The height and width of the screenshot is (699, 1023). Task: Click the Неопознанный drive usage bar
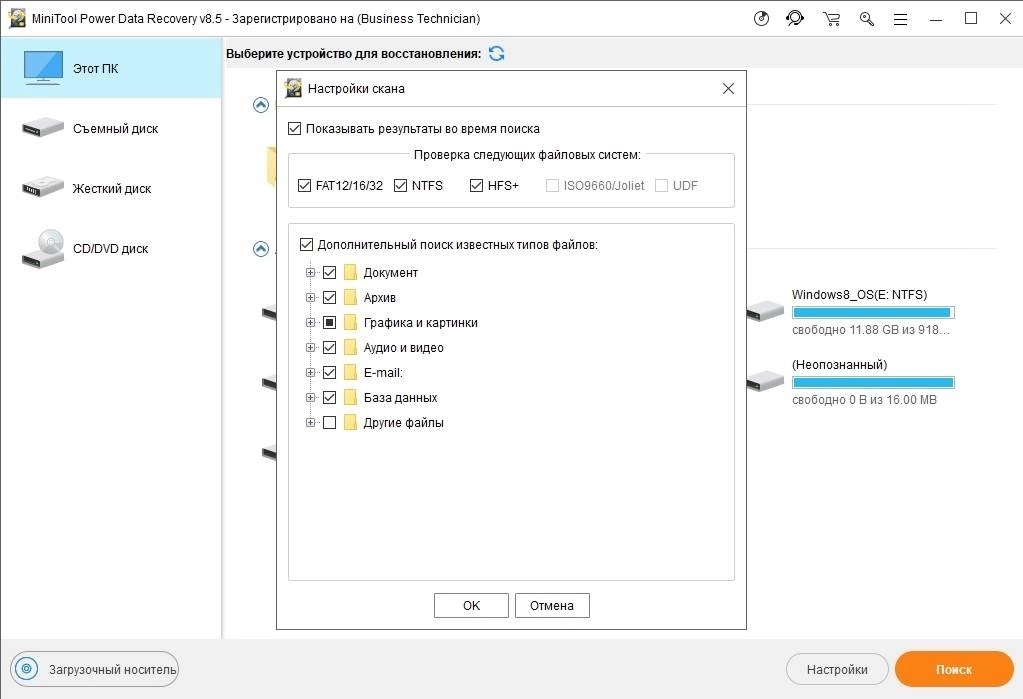873,382
